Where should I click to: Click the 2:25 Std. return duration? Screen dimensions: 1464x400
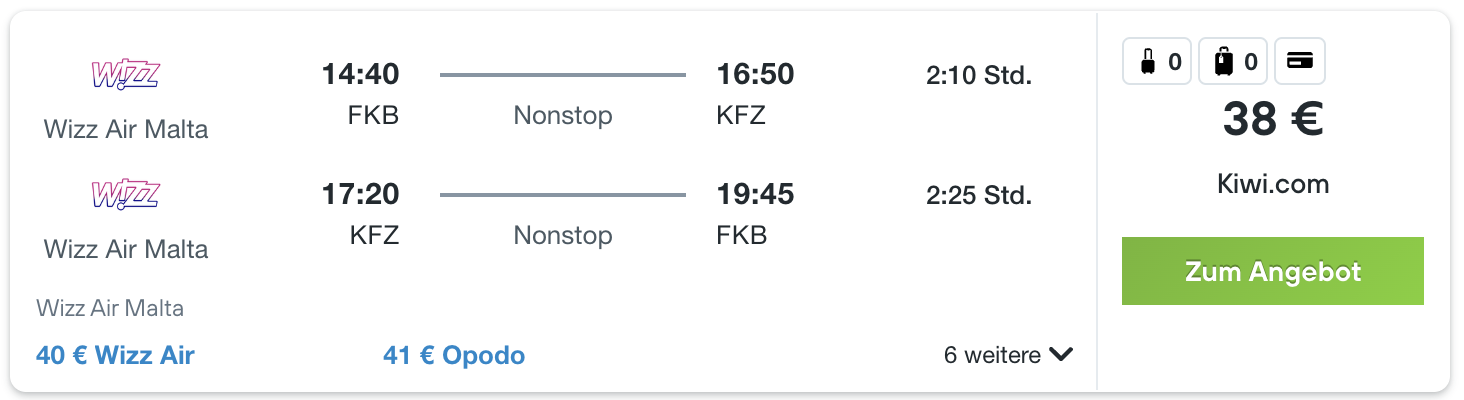click(979, 195)
